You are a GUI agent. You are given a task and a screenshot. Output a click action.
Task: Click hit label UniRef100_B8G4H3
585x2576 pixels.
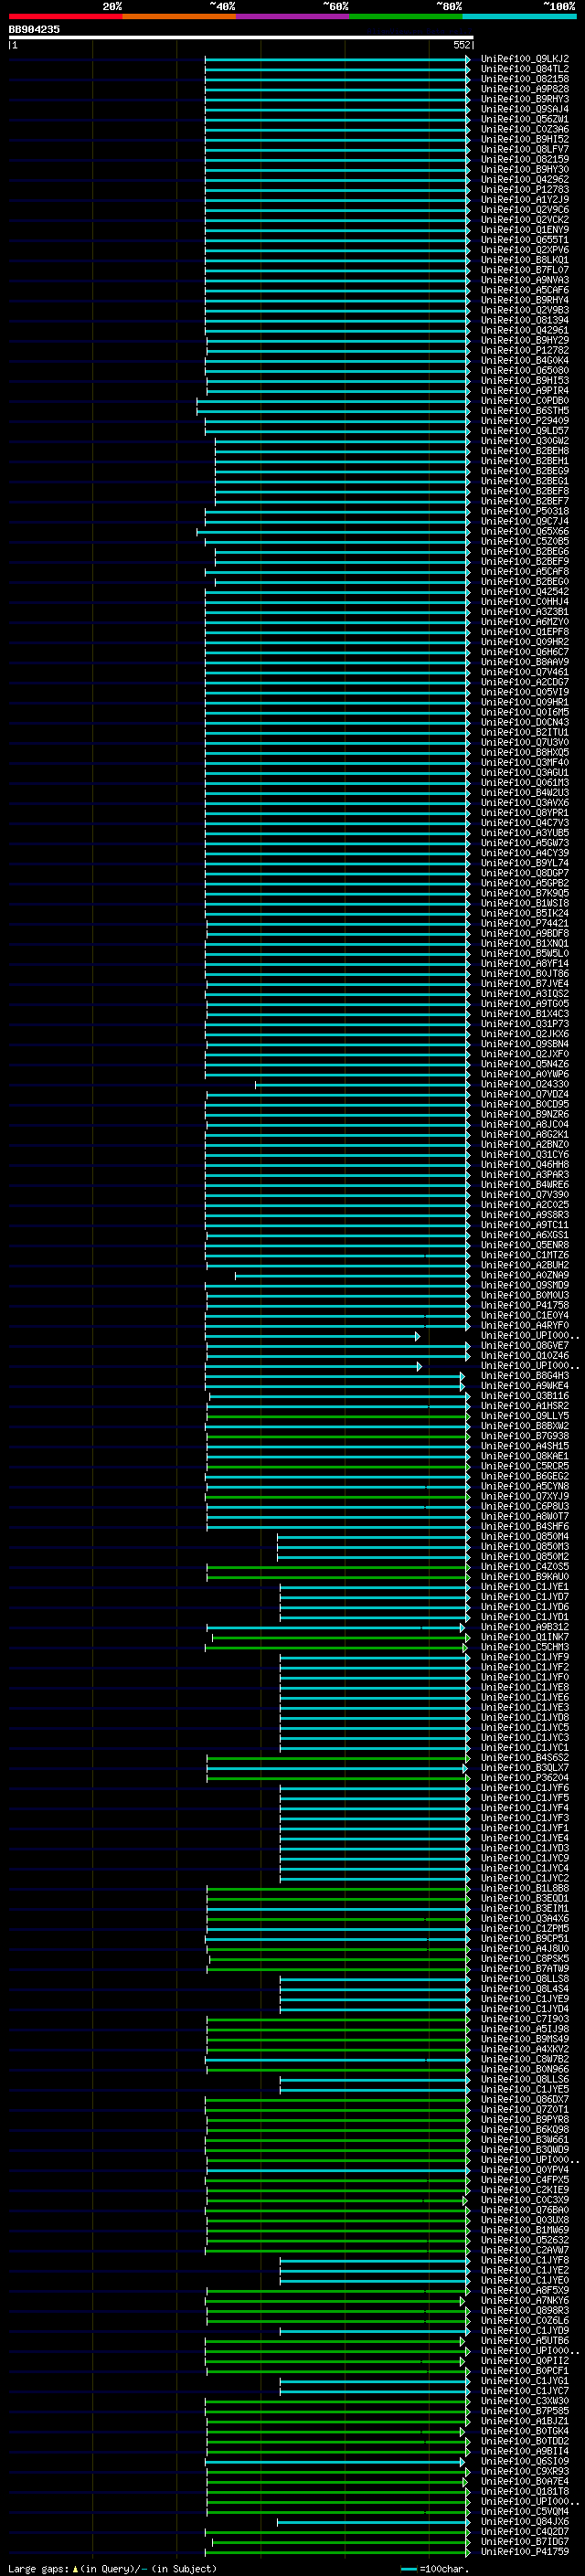(x=525, y=1376)
